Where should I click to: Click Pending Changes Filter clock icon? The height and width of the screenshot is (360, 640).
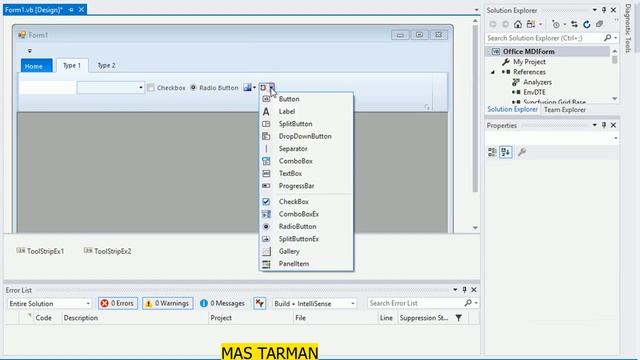point(556,24)
